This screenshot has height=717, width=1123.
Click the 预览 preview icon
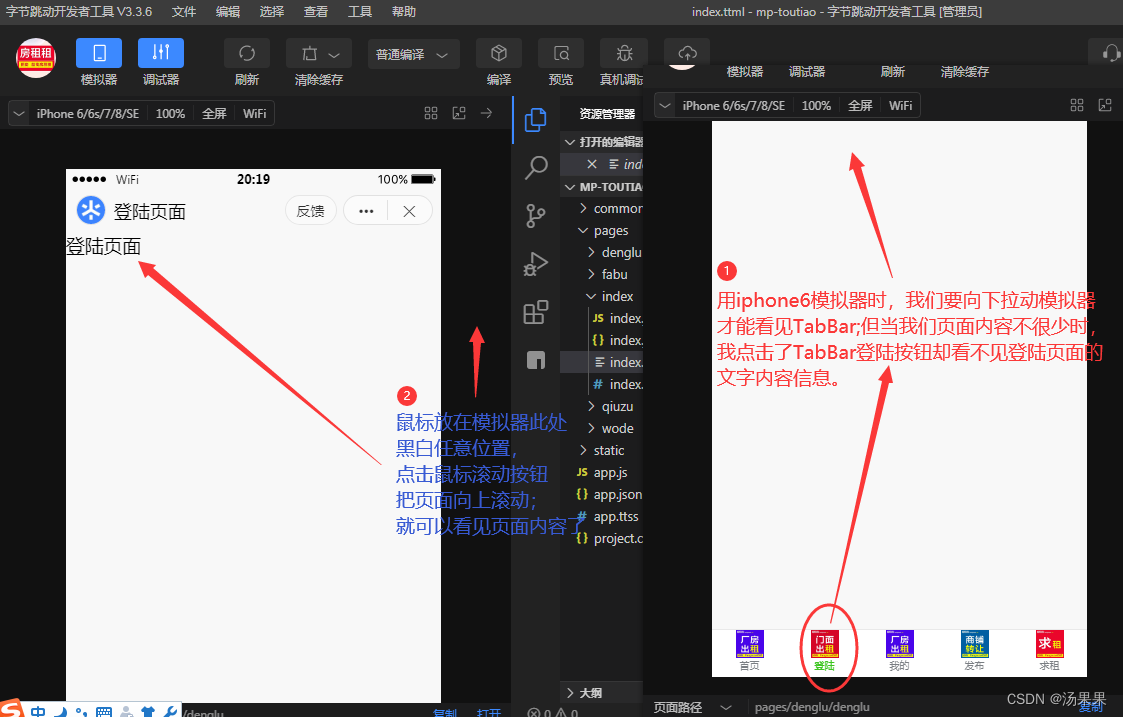point(561,54)
